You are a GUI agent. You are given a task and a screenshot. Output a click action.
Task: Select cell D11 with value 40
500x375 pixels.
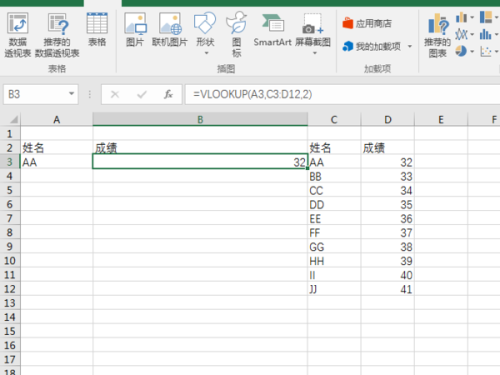(x=388, y=275)
